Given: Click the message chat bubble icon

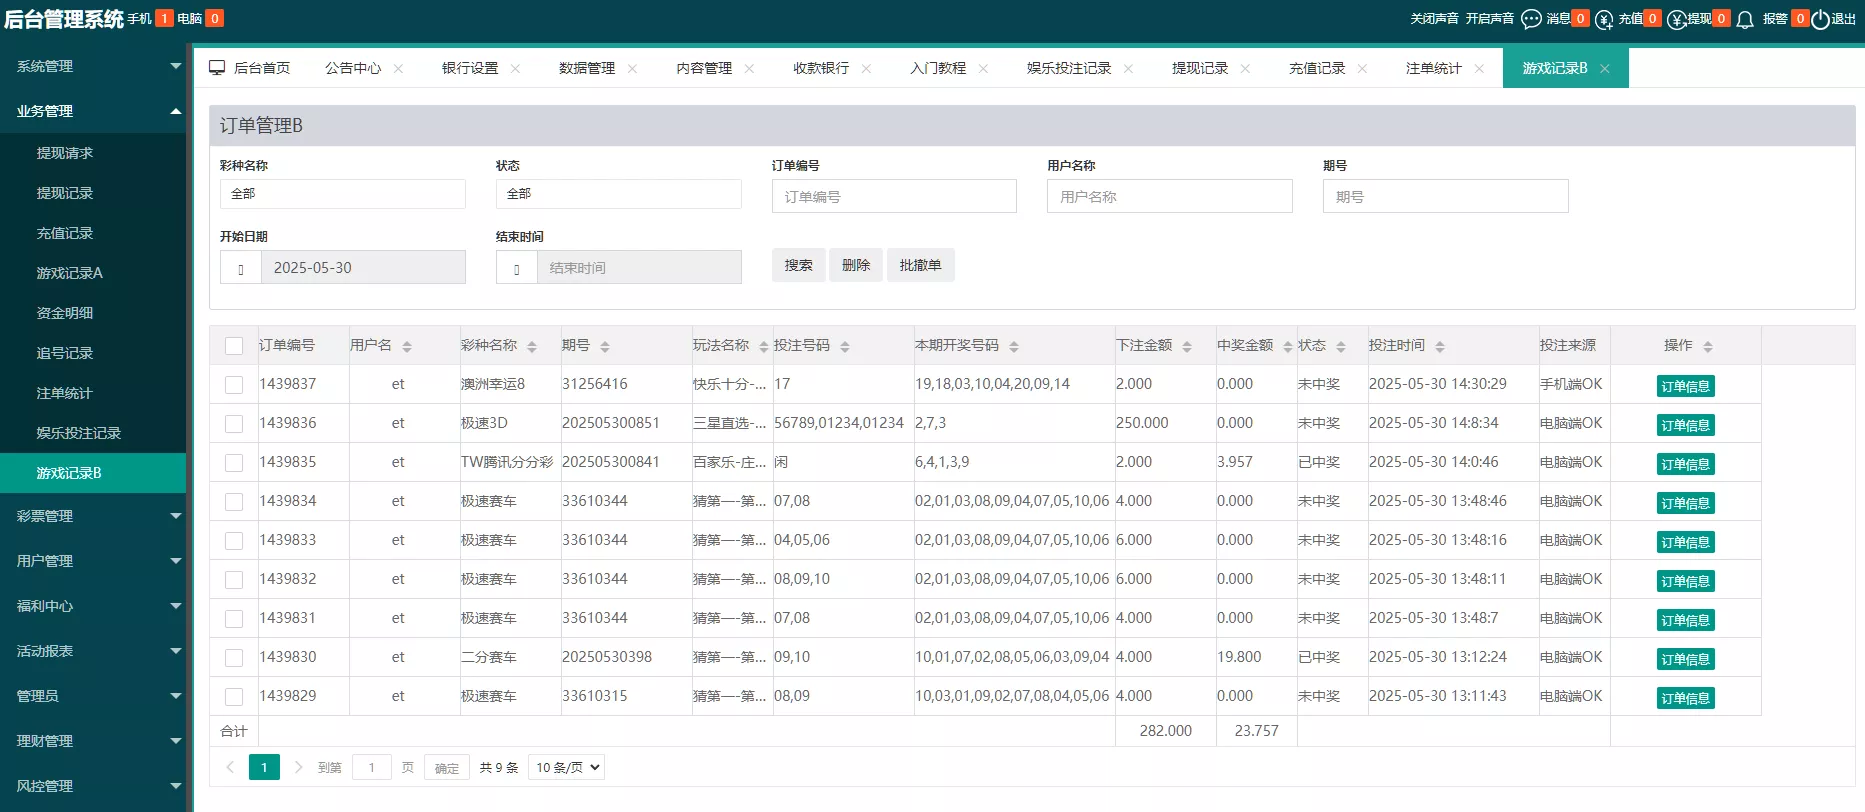Looking at the screenshot, I should point(1530,19).
